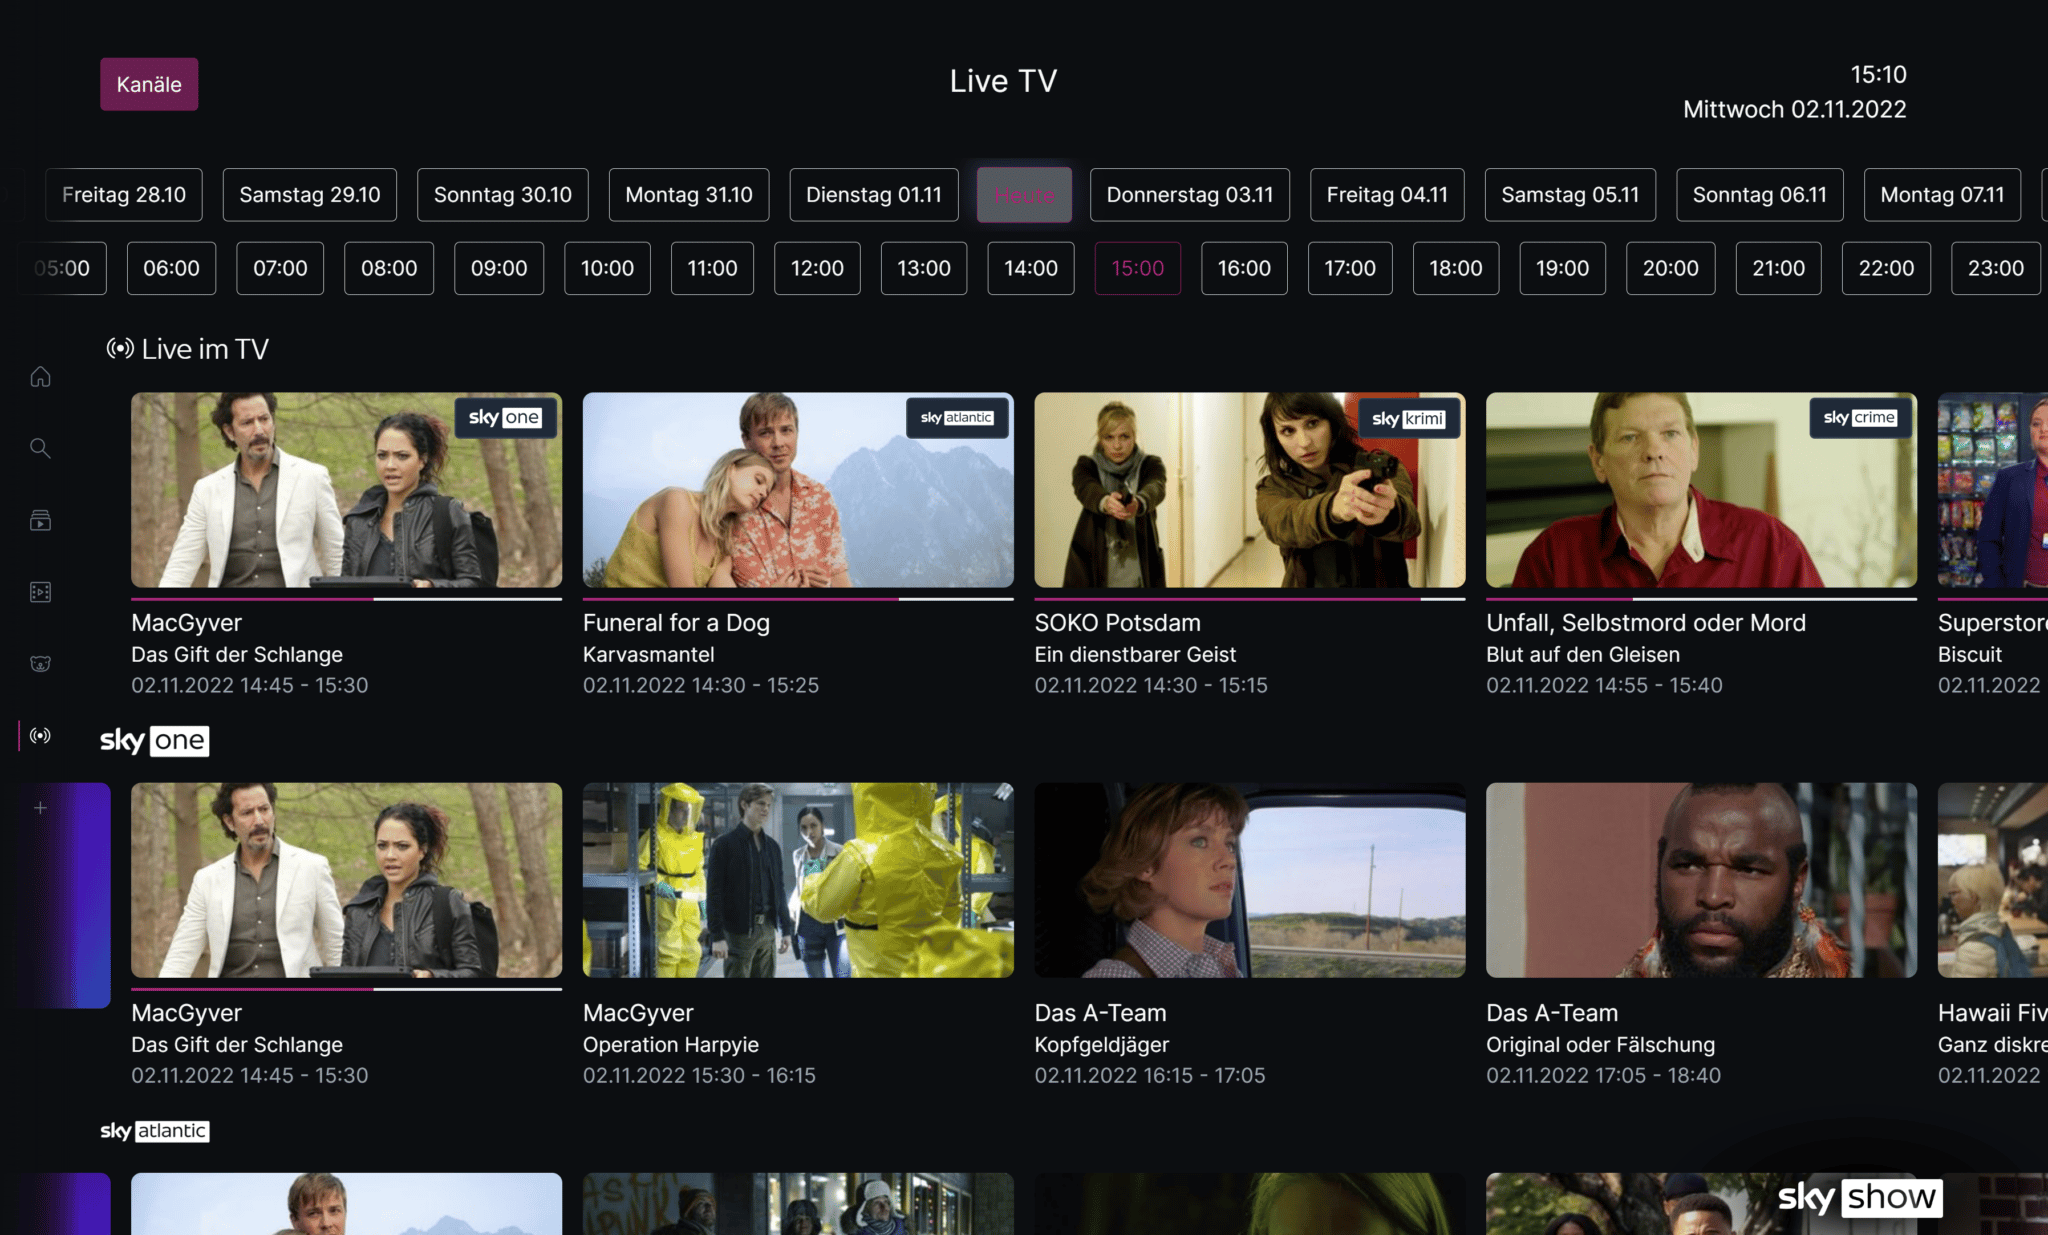
Task: Click the plus icon at the sidebar bottom
Action: (40, 807)
